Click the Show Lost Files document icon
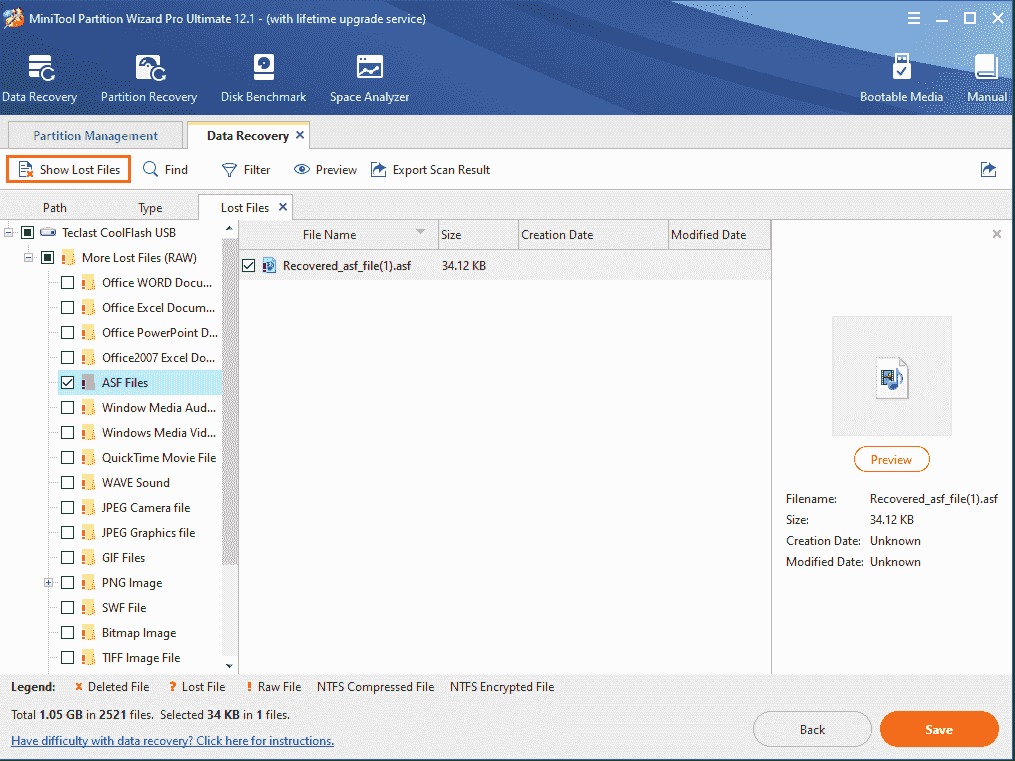Image resolution: width=1015 pixels, height=761 pixels. pyautogui.click(x=26, y=170)
